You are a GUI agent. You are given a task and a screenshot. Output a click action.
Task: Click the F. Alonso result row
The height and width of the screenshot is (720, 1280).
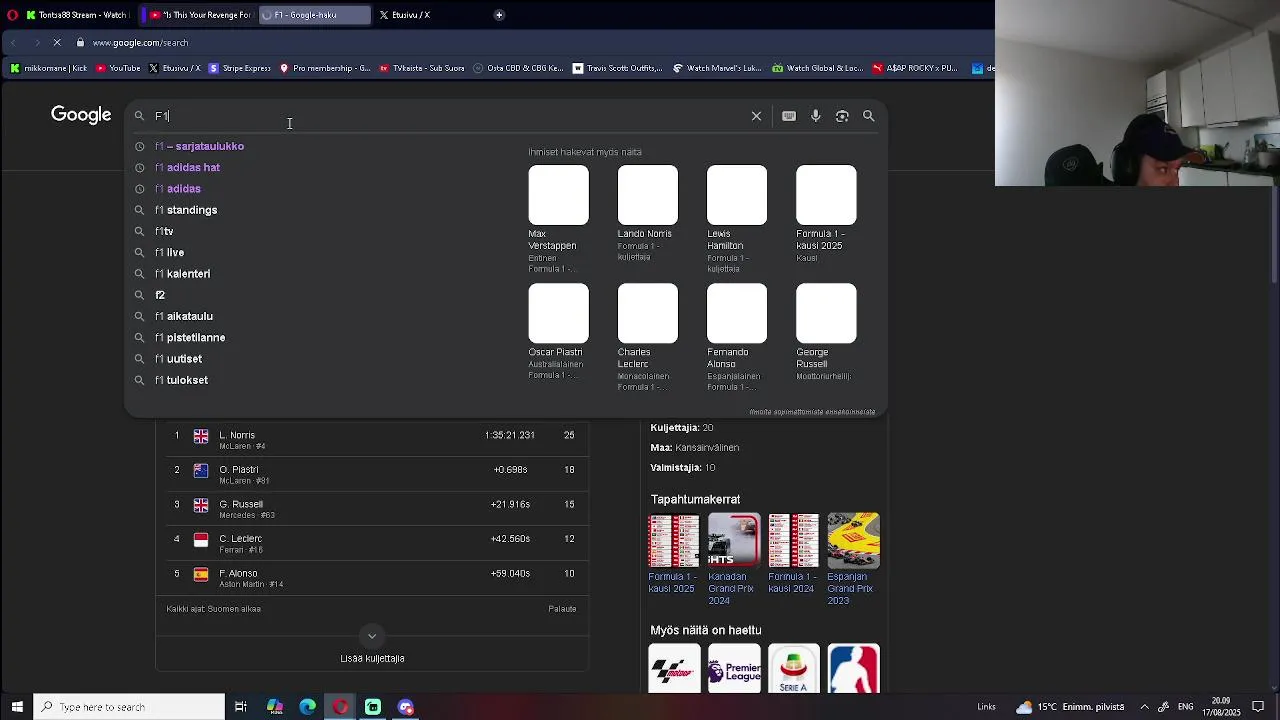[x=372, y=578]
